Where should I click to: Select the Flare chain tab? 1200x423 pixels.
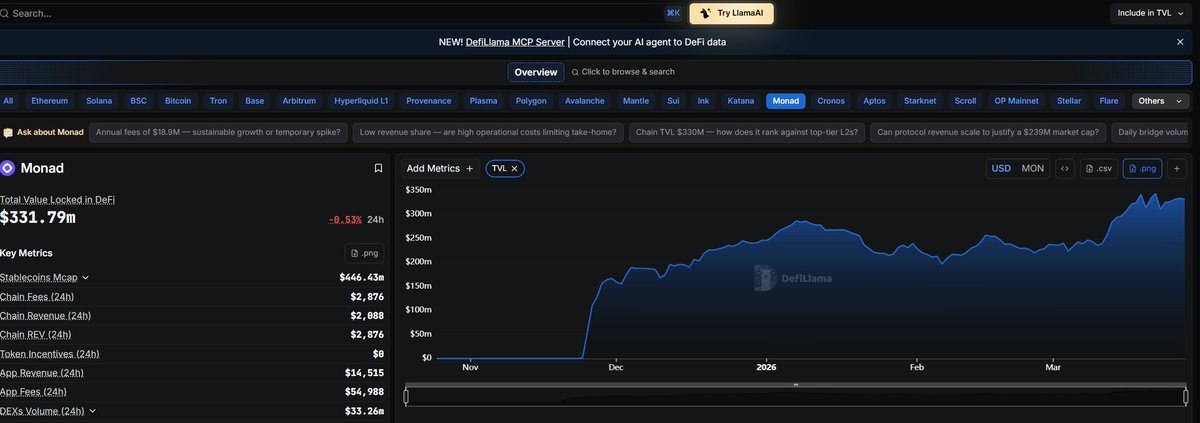click(x=1109, y=101)
